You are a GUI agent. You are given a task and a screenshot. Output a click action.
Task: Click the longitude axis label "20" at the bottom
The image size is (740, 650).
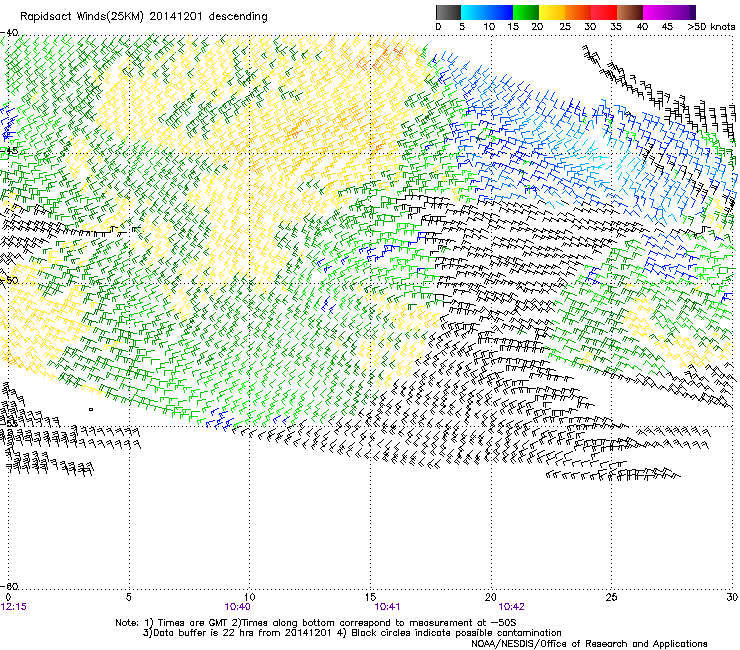[491, 597]
